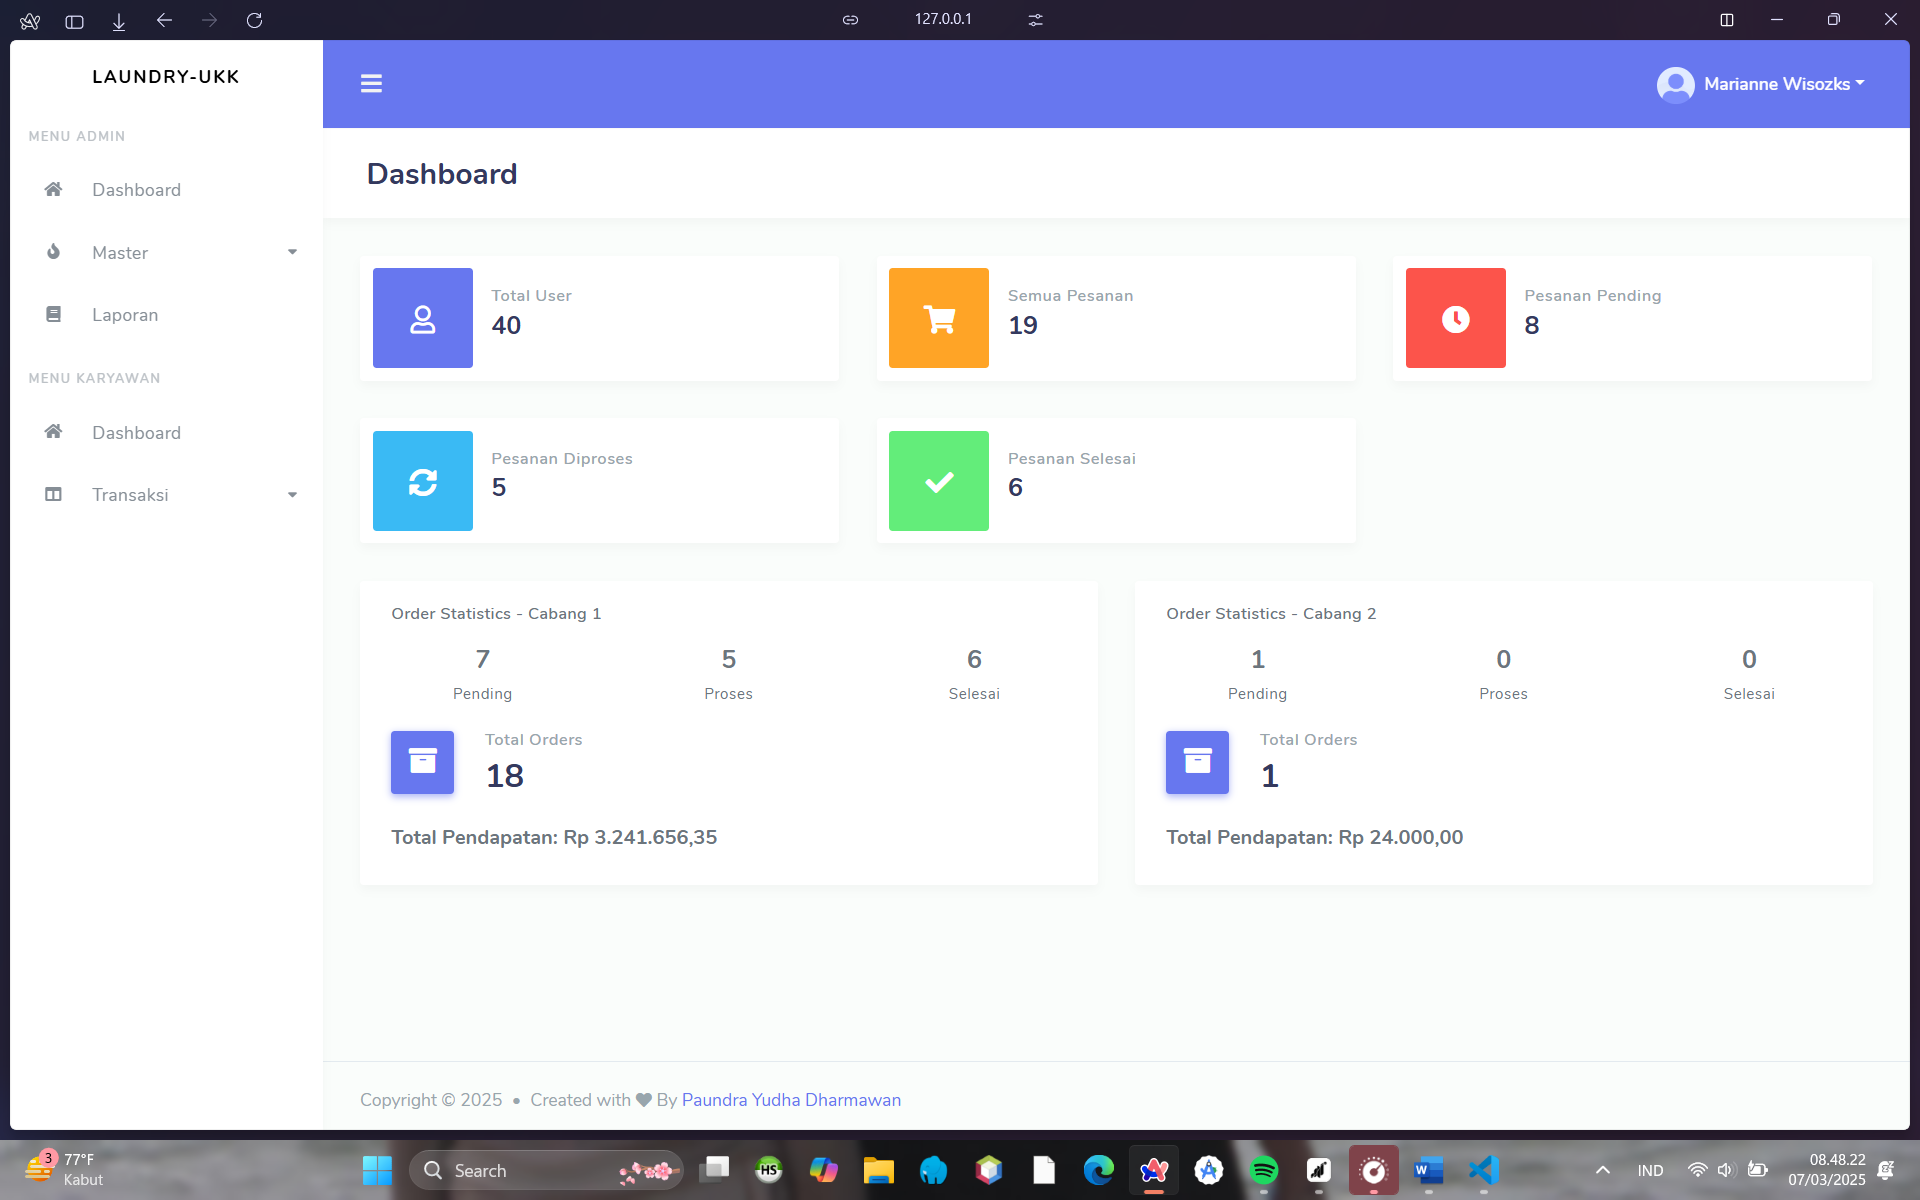Select Laporan from the admin menu
Viewport: 1920px width, 1200px height.
click(x=125, y=314)
